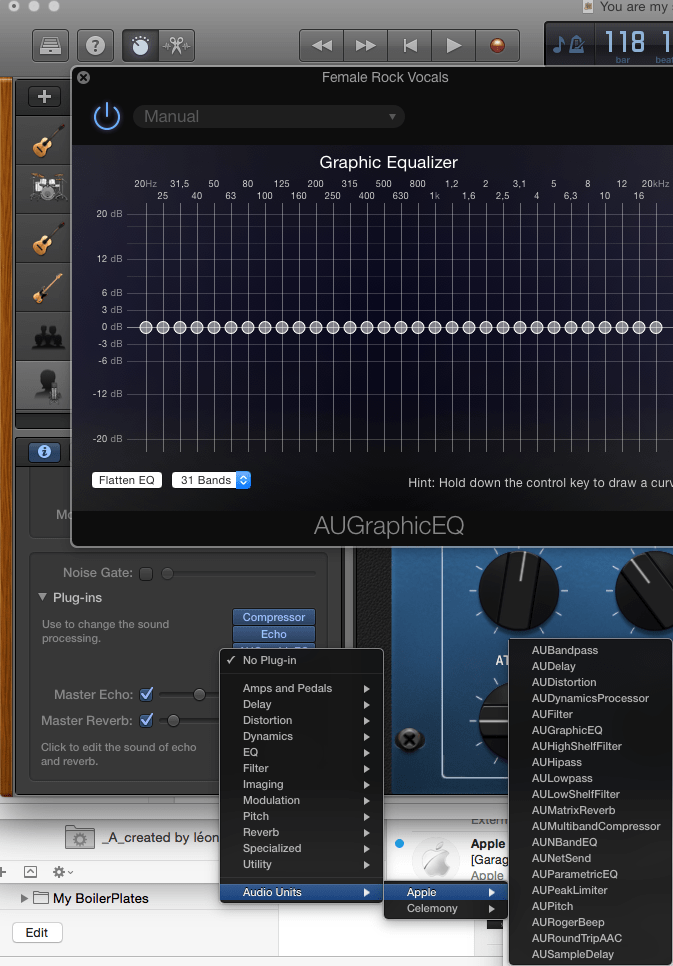673x966 pixels.
Task: Click the Flatten EQ button
Action: tap(127, 480)
